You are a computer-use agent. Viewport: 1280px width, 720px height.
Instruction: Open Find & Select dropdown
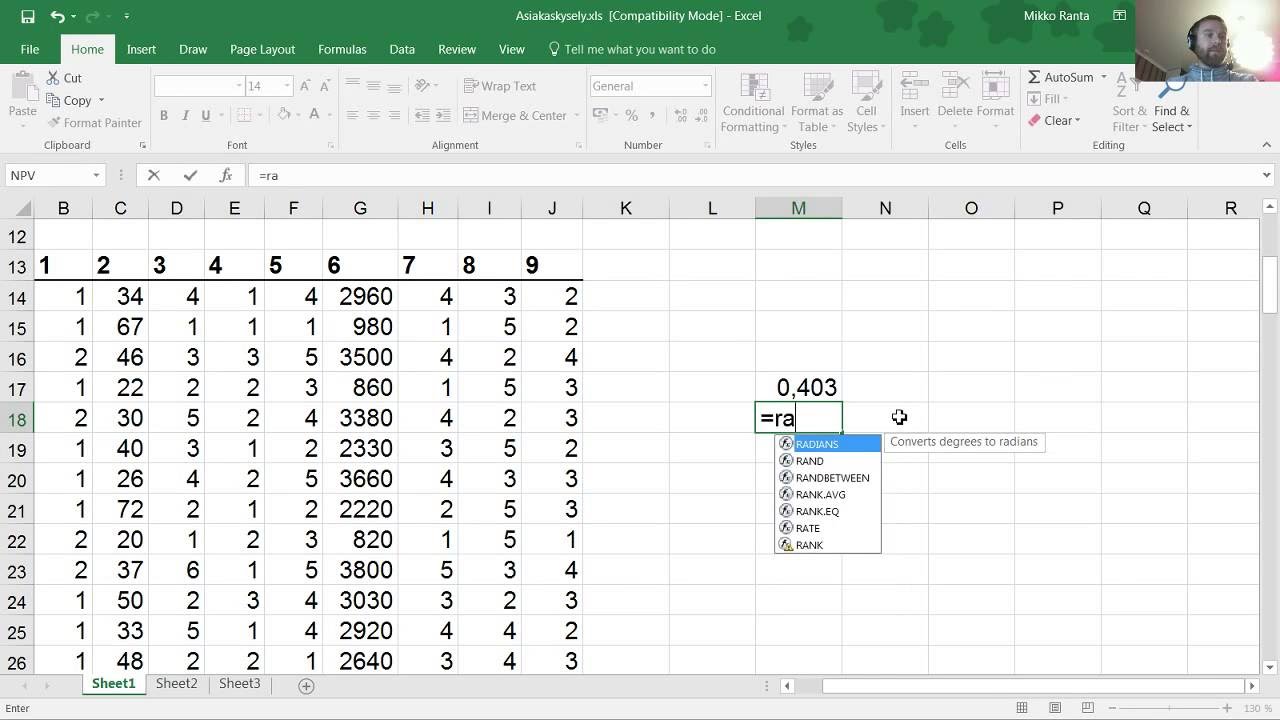pyautogui.click(x=1172, y=103)
